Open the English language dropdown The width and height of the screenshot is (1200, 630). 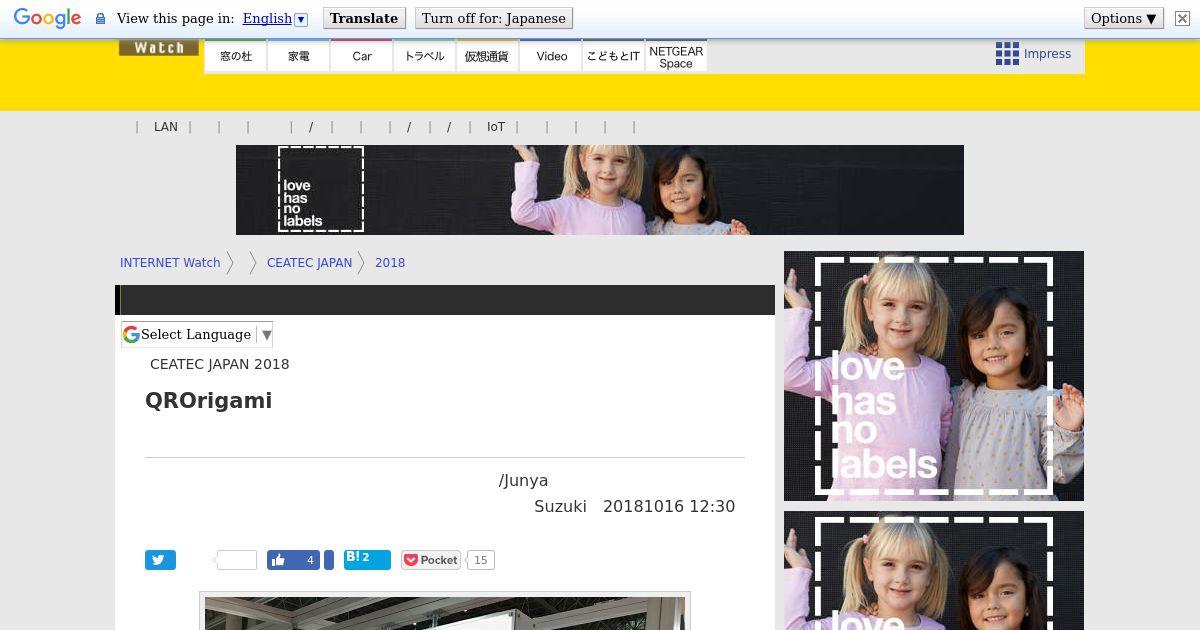pyautogui.click(x=275, y=18)
